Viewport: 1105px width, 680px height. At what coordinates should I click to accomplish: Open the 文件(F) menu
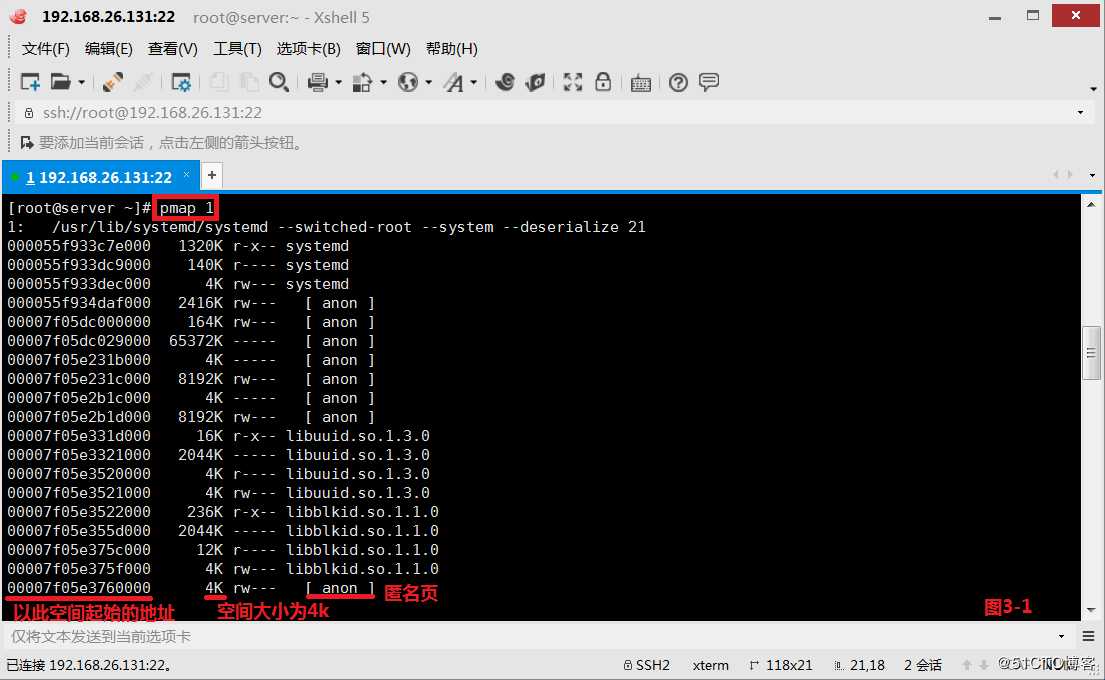pyautogui.click(x=46, y=49)
